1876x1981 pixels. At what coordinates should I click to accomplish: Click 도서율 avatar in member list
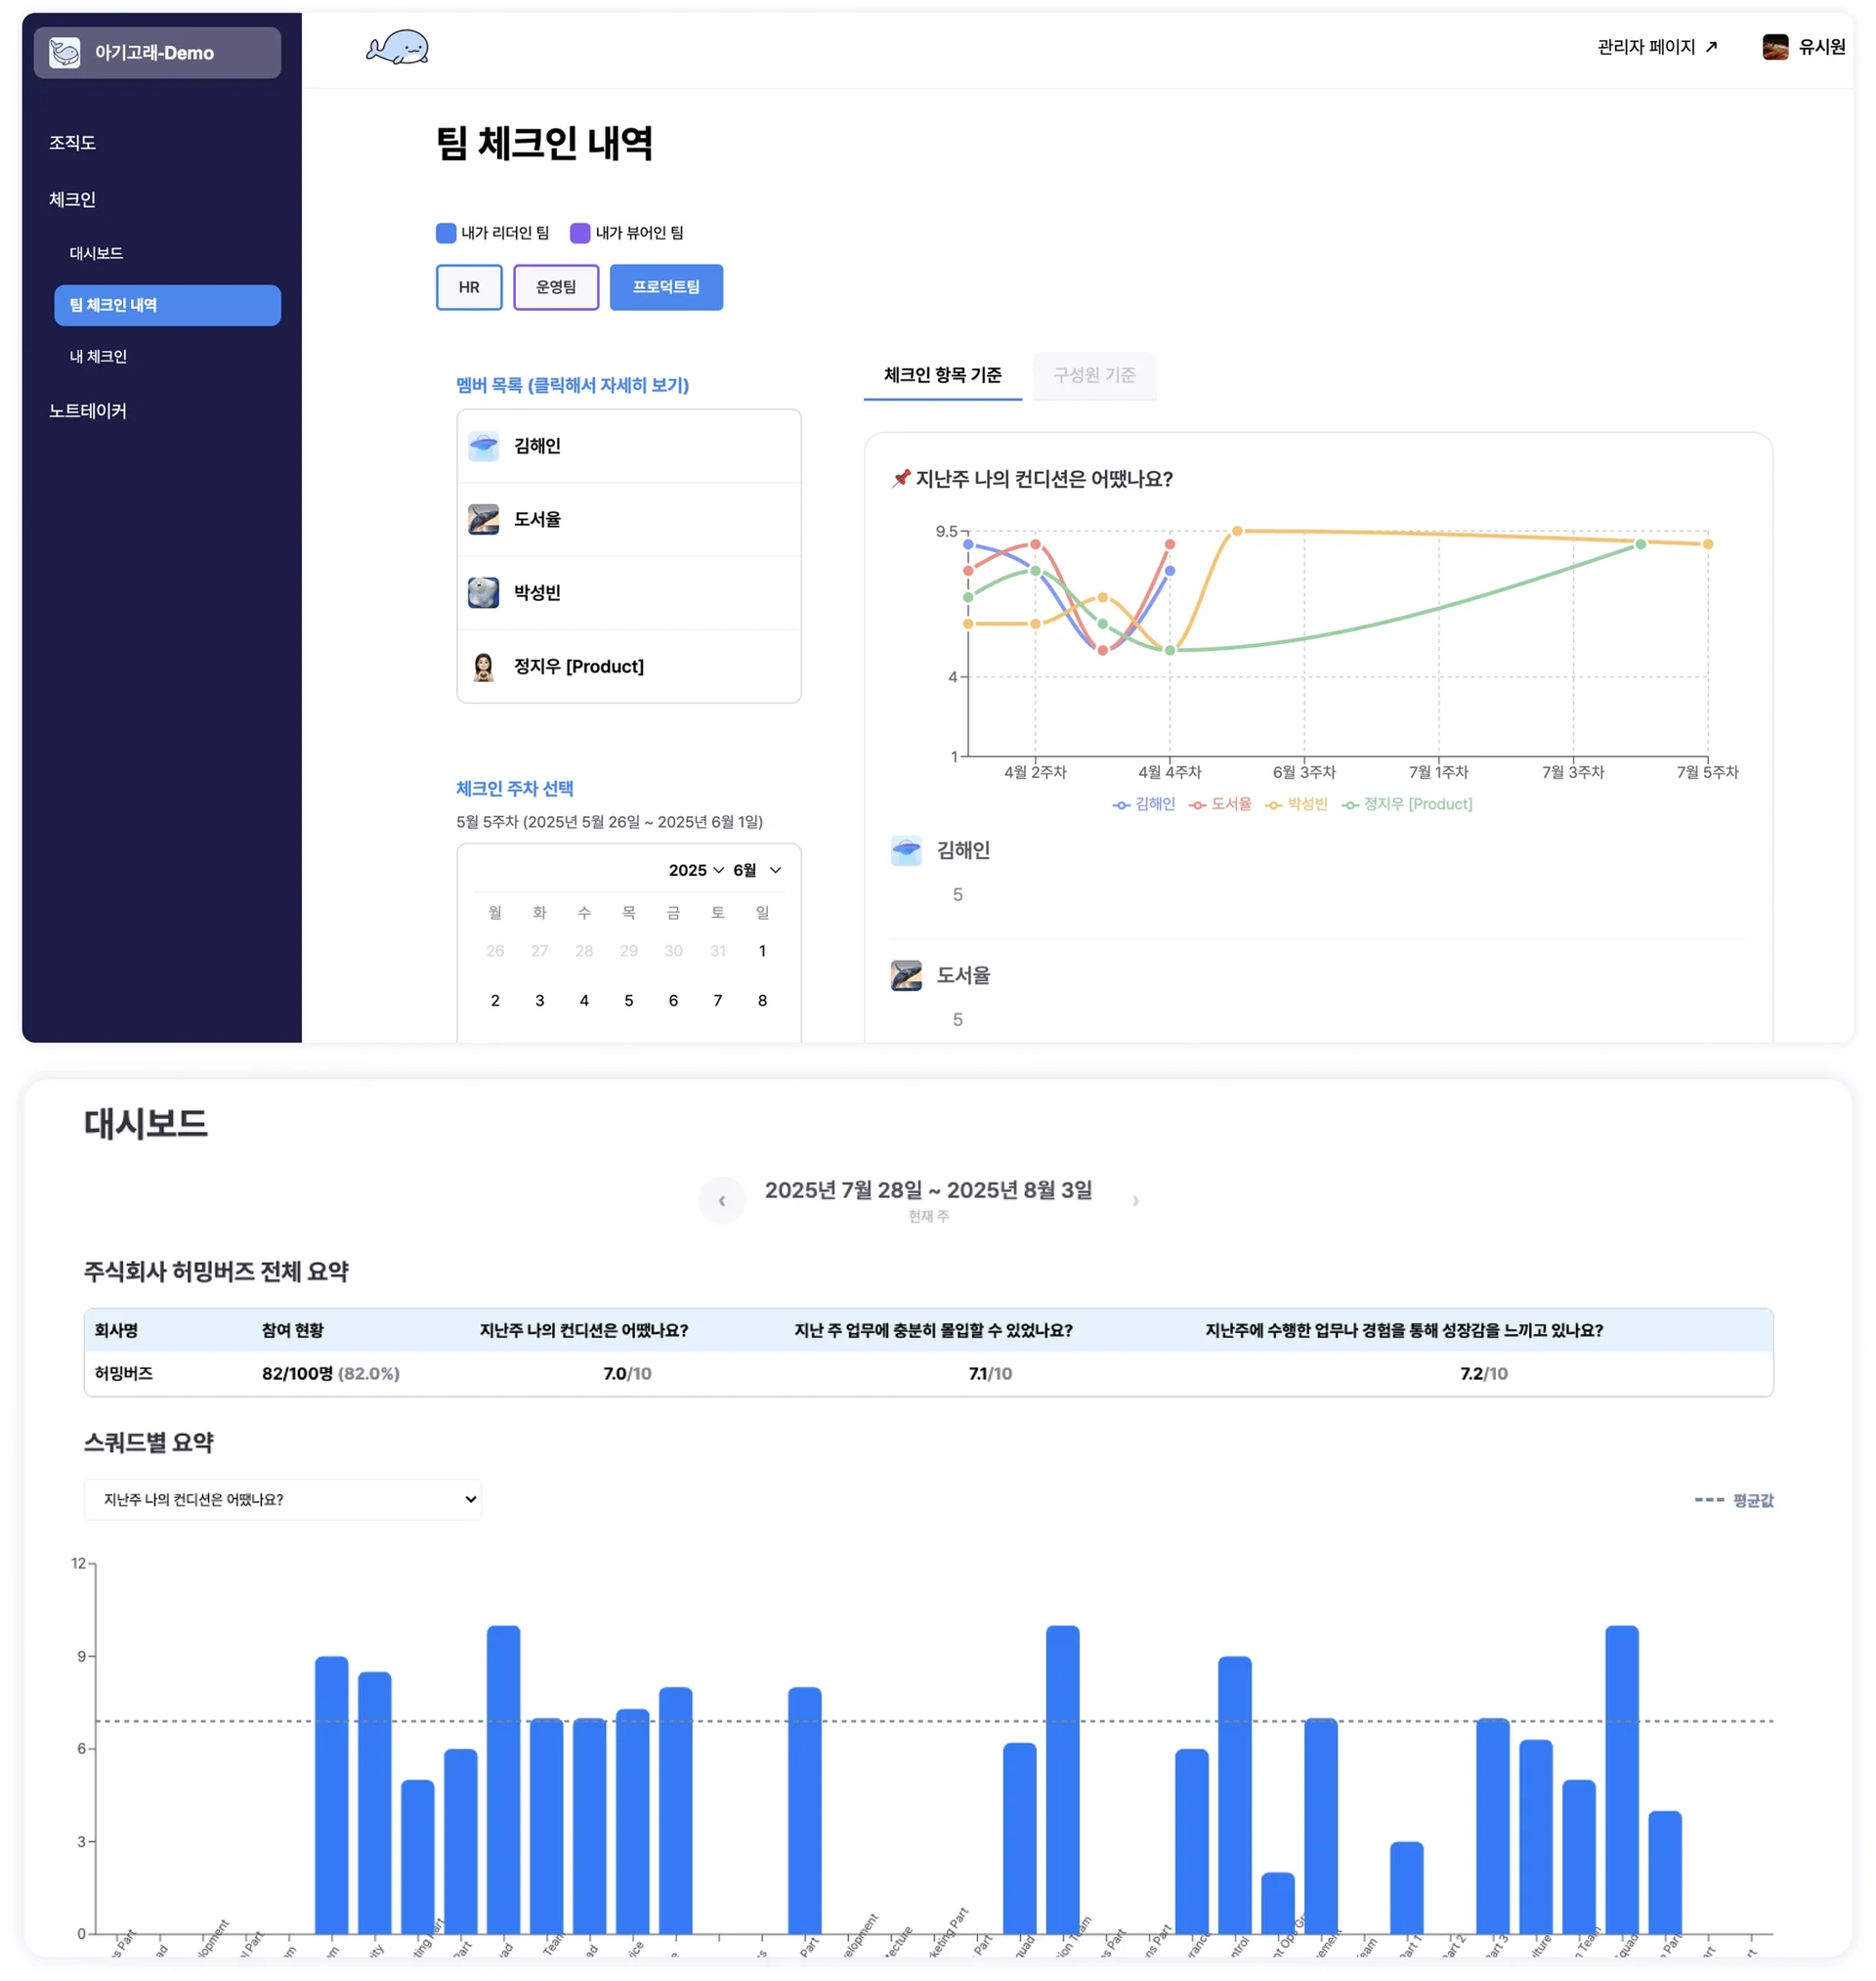[x=483, y=519]
